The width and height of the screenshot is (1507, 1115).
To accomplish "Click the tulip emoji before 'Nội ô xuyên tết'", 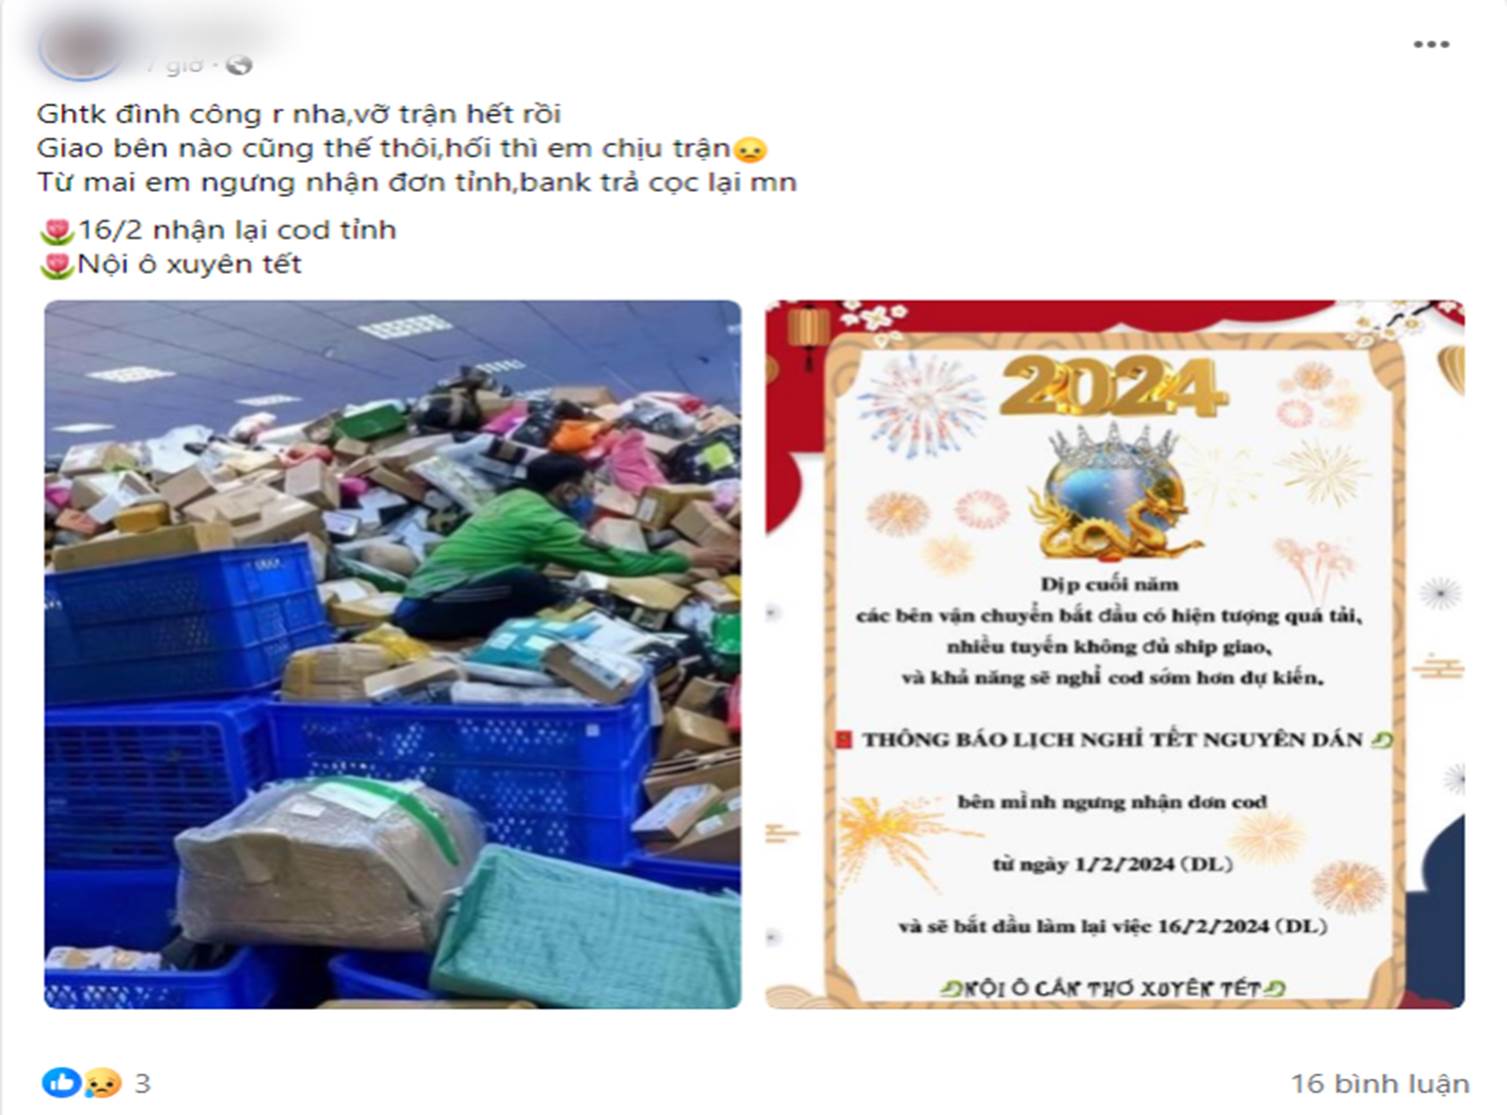I will point(56,265).
